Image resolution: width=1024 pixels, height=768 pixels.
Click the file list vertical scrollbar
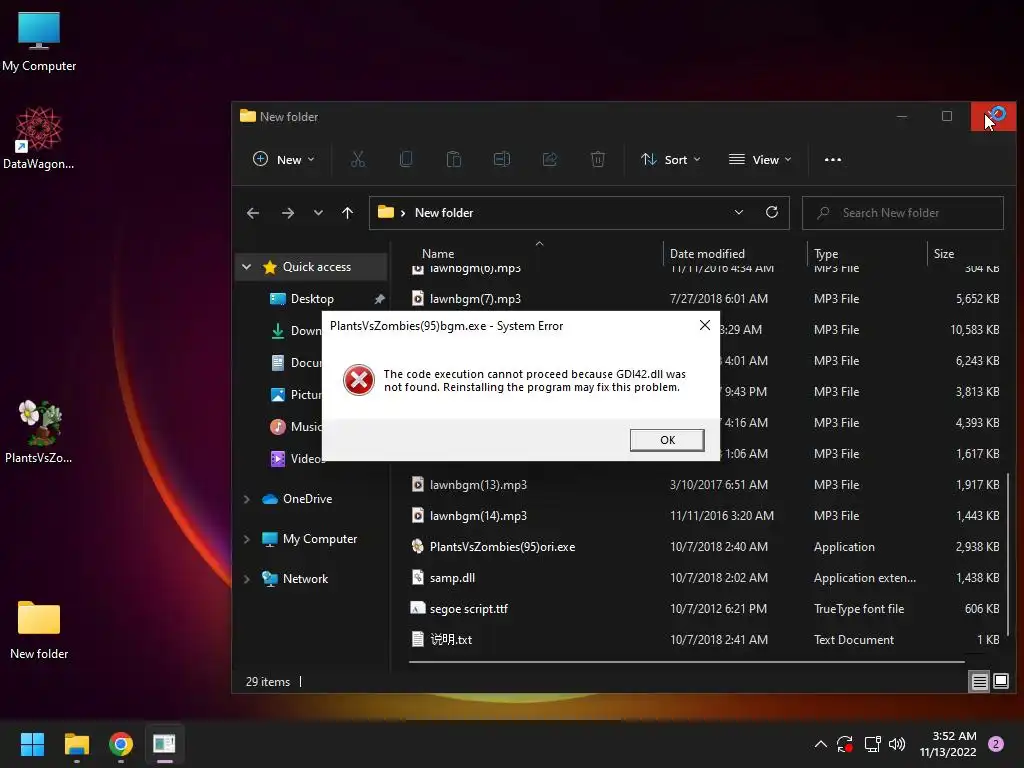(1008, 554)
